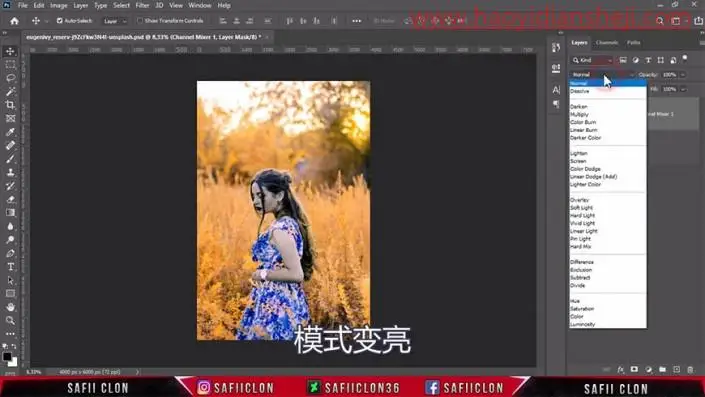Delete layer with the trash icon

(x=691, y=370)
